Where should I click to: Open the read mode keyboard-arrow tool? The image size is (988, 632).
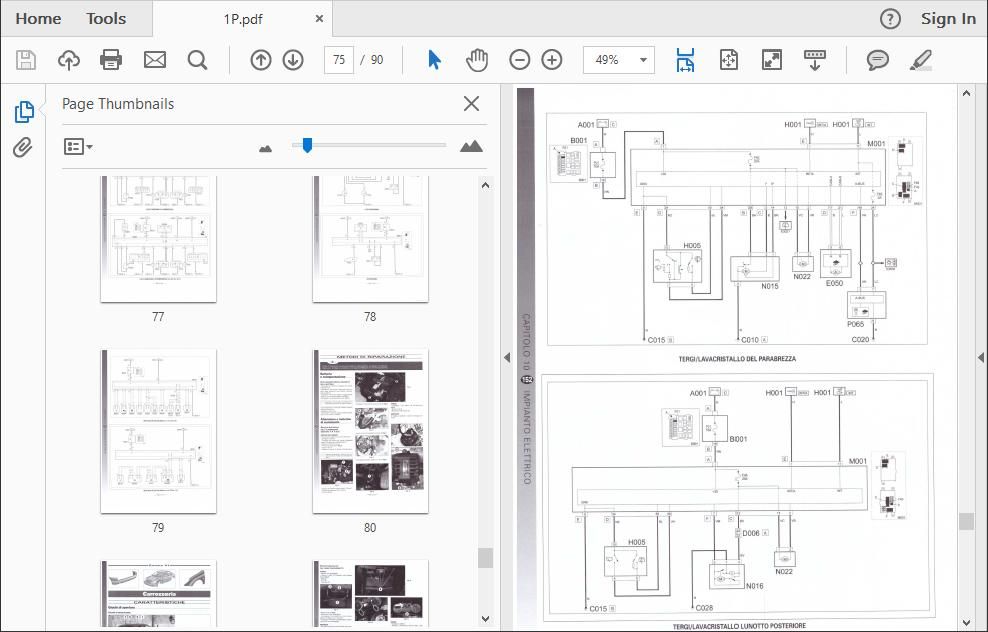click(815, 60)
